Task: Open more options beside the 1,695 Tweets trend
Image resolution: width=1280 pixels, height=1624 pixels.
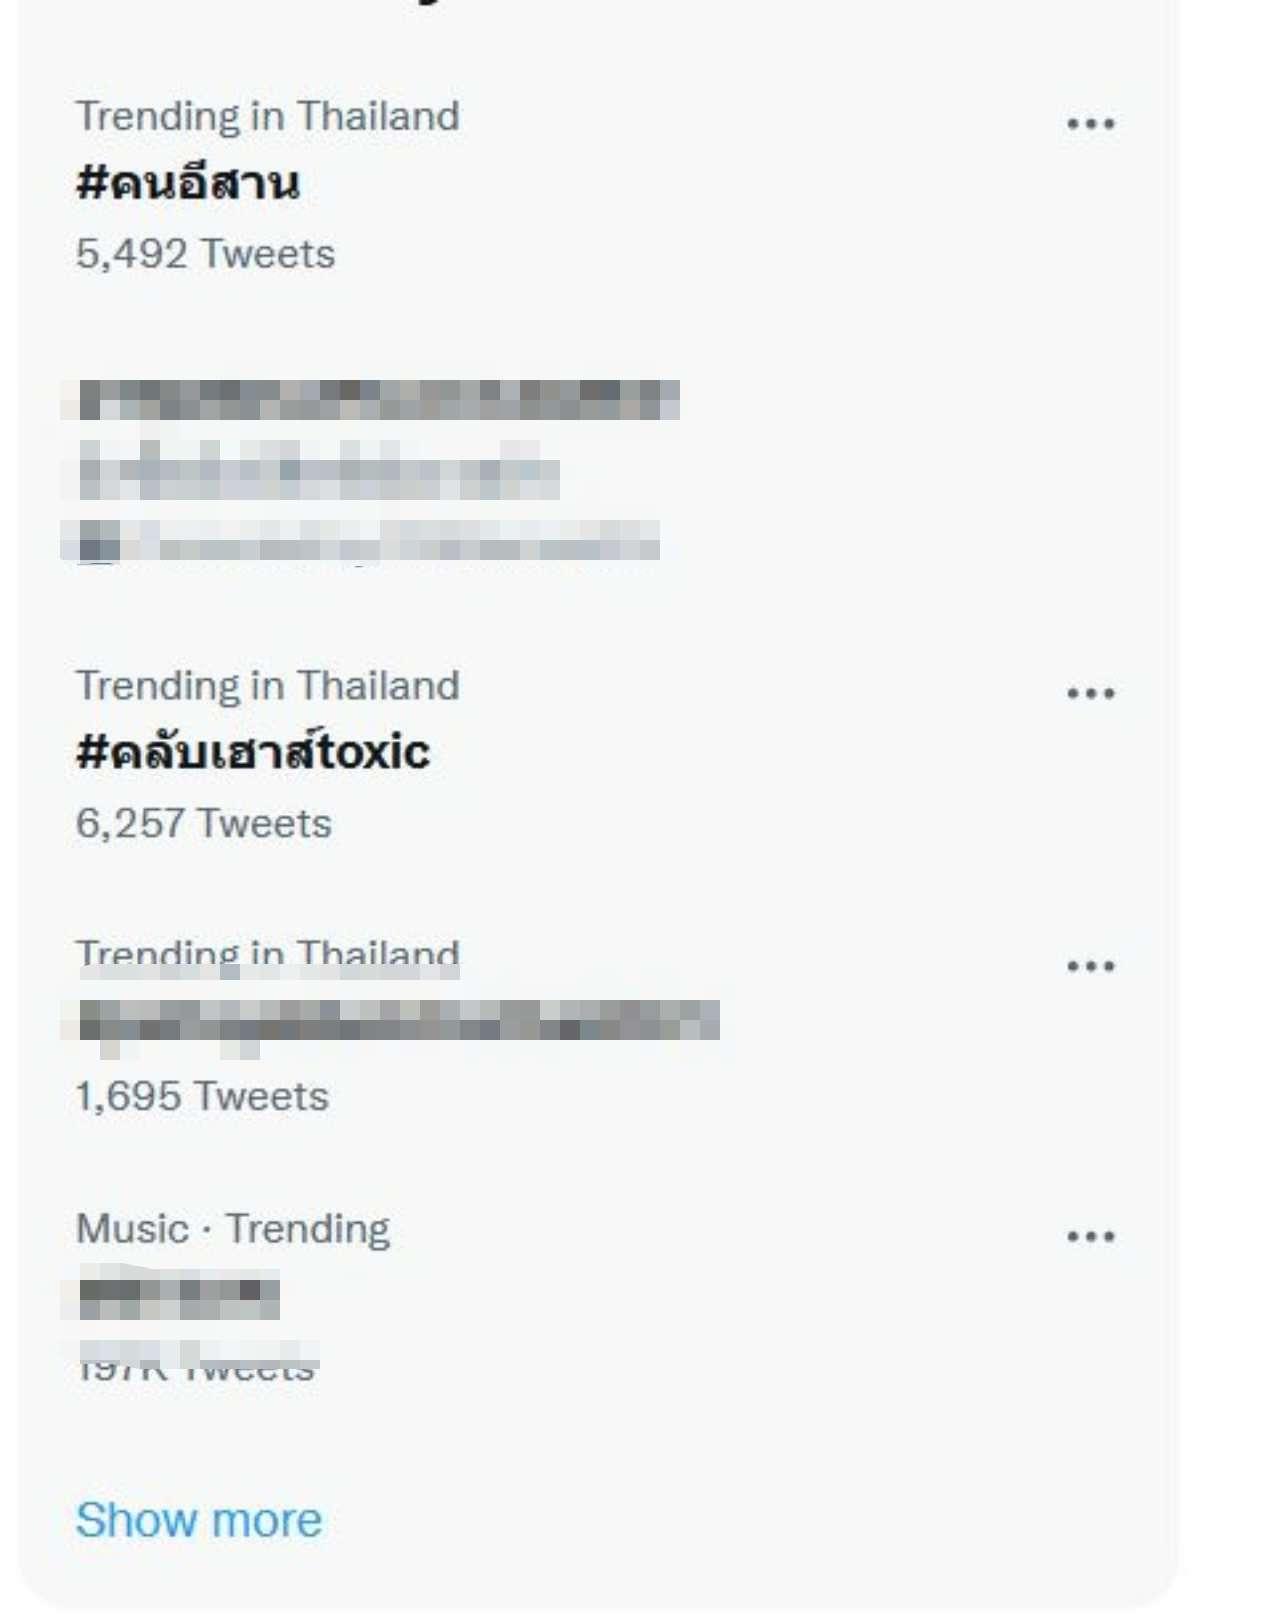Action: tap(1090, 966)
